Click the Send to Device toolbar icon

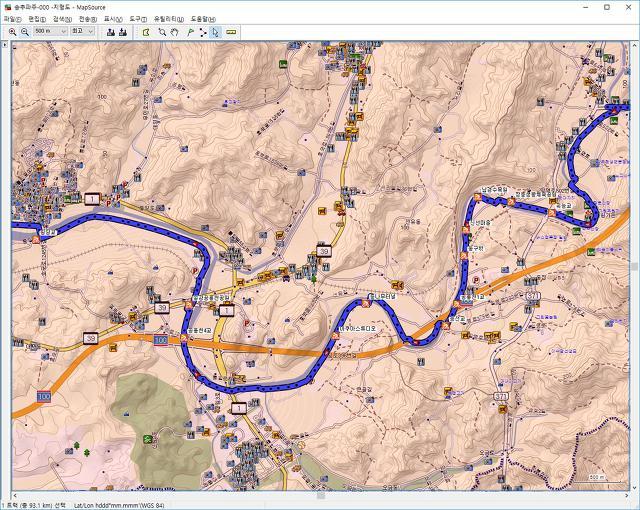pyautogui.click(x=111, y=32)
